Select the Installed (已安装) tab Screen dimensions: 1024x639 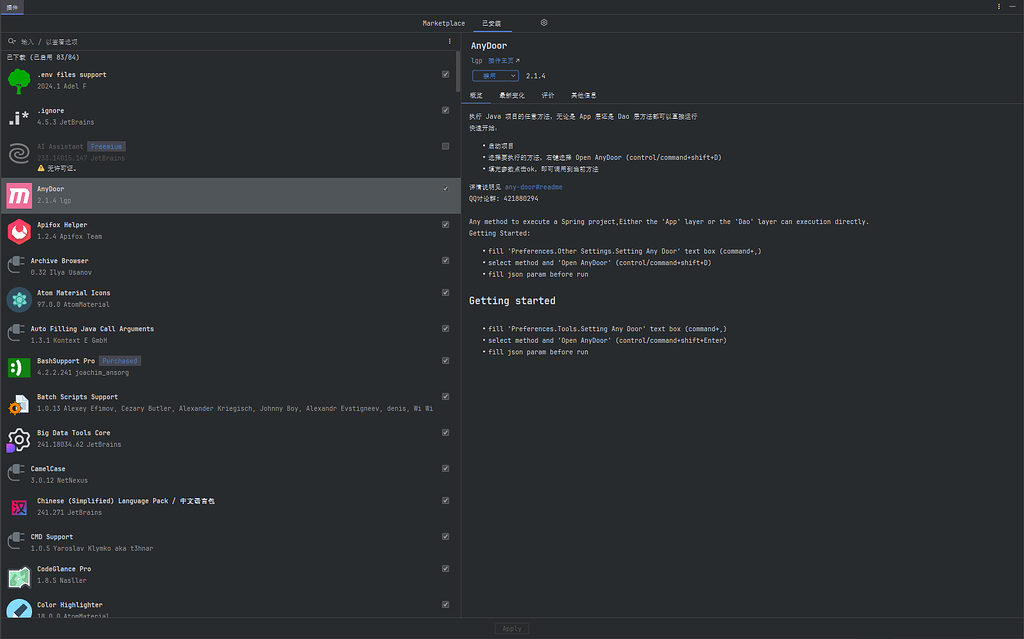[x=492, y=24]
